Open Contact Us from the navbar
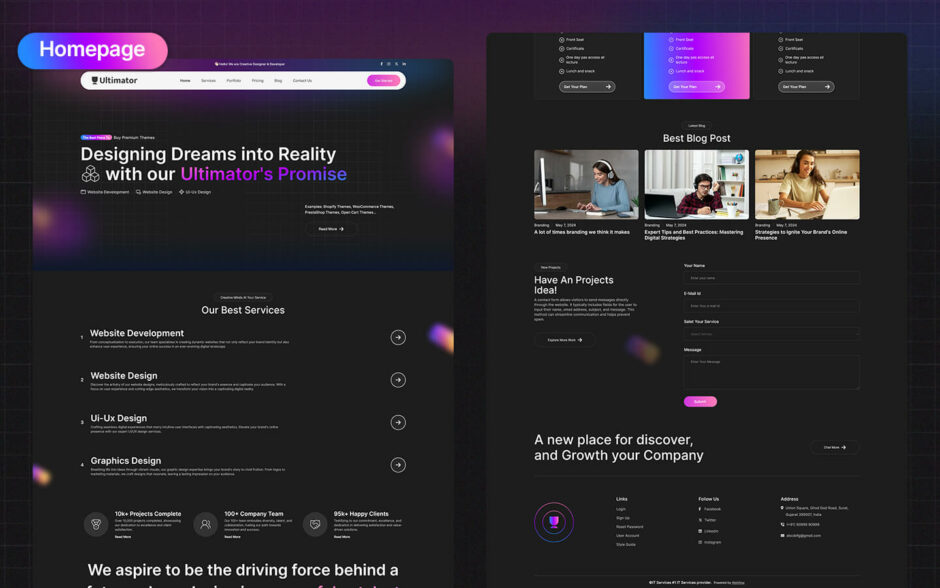This screenshot has height=588, width=940. pyautogui.click(x=302, y=81)
